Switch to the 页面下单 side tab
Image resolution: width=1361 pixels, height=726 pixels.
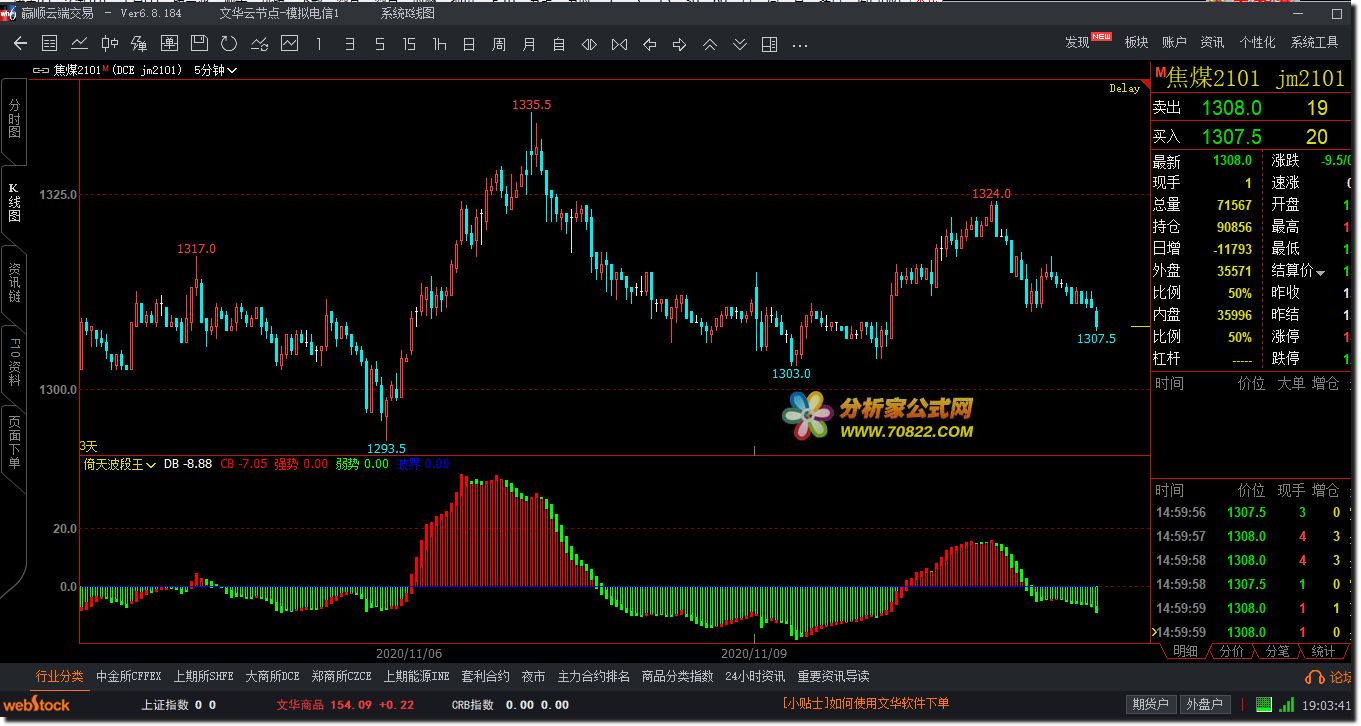13,445
